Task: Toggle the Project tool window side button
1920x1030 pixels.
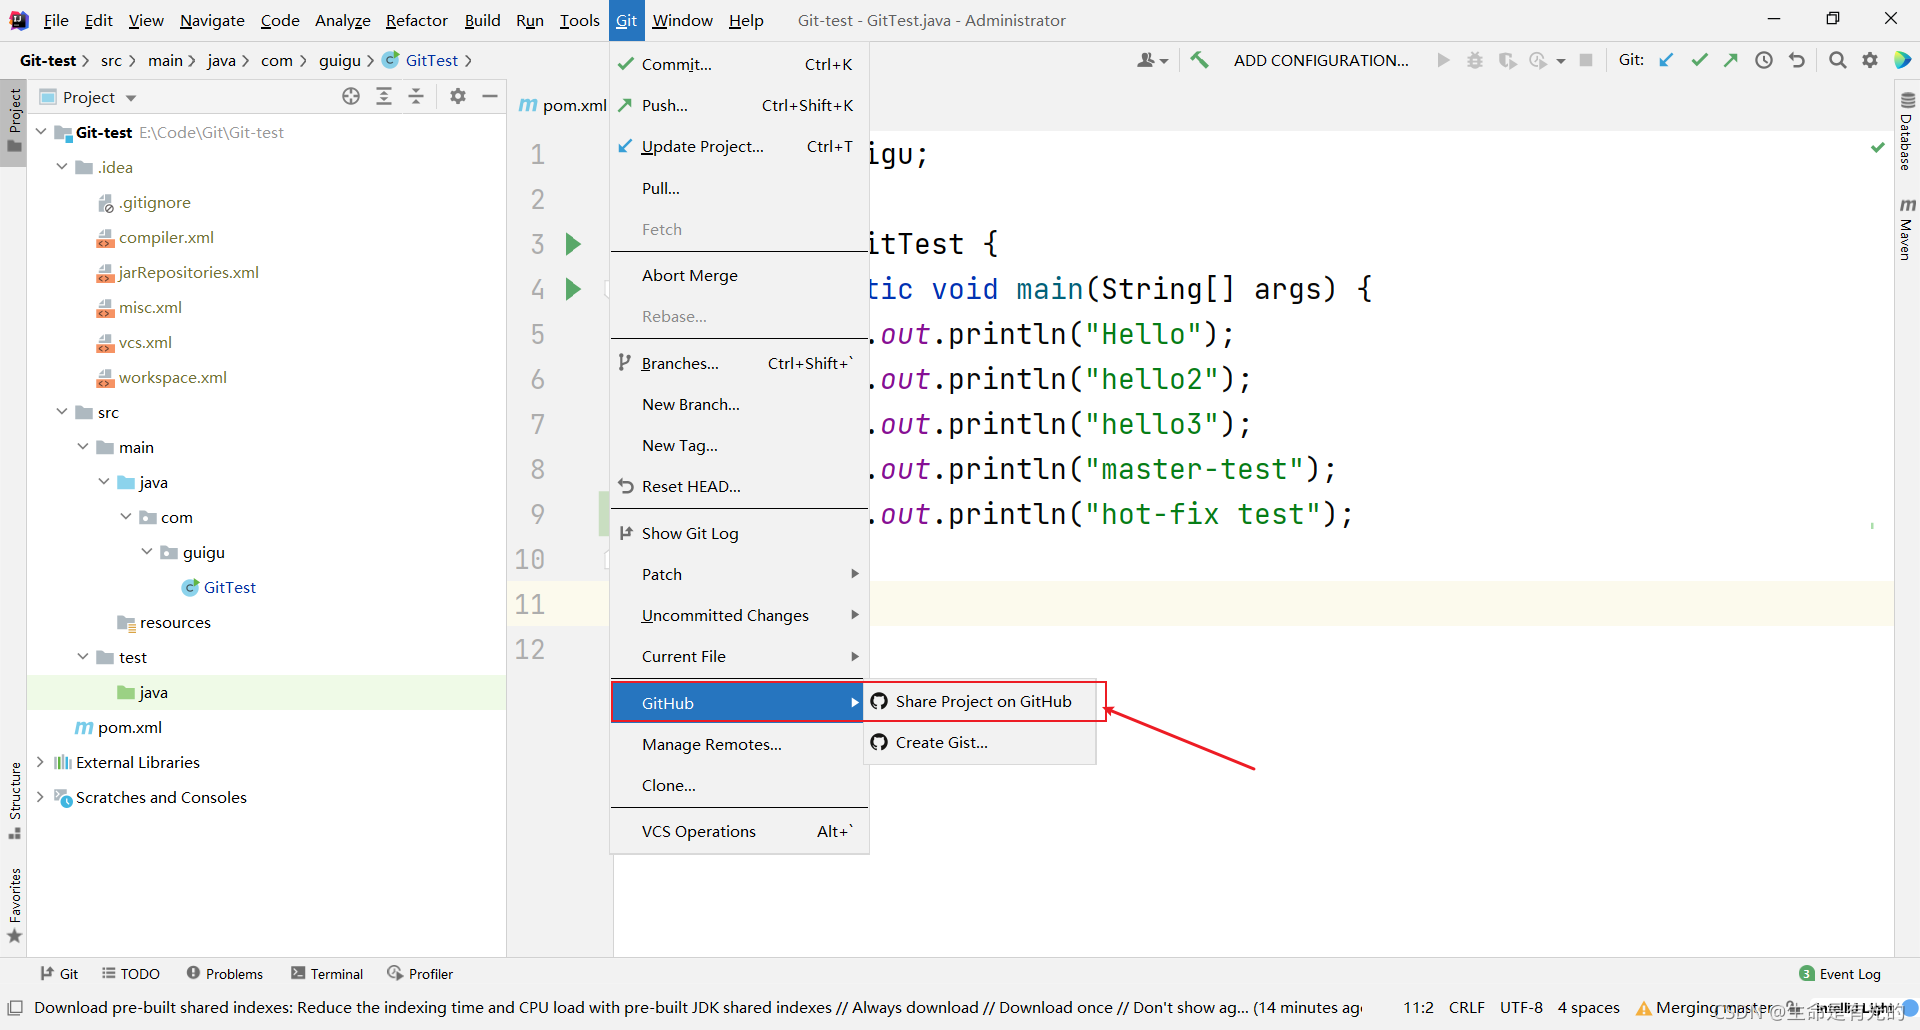Action: [x=14, y=121]
